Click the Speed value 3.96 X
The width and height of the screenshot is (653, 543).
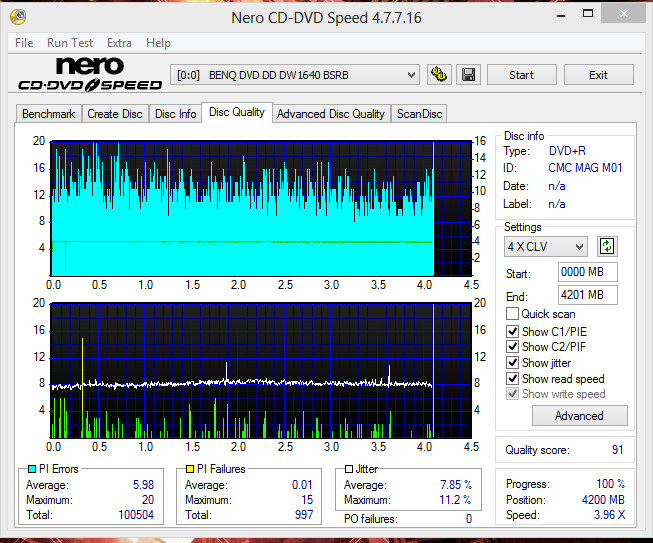click(x=609, y=515)
